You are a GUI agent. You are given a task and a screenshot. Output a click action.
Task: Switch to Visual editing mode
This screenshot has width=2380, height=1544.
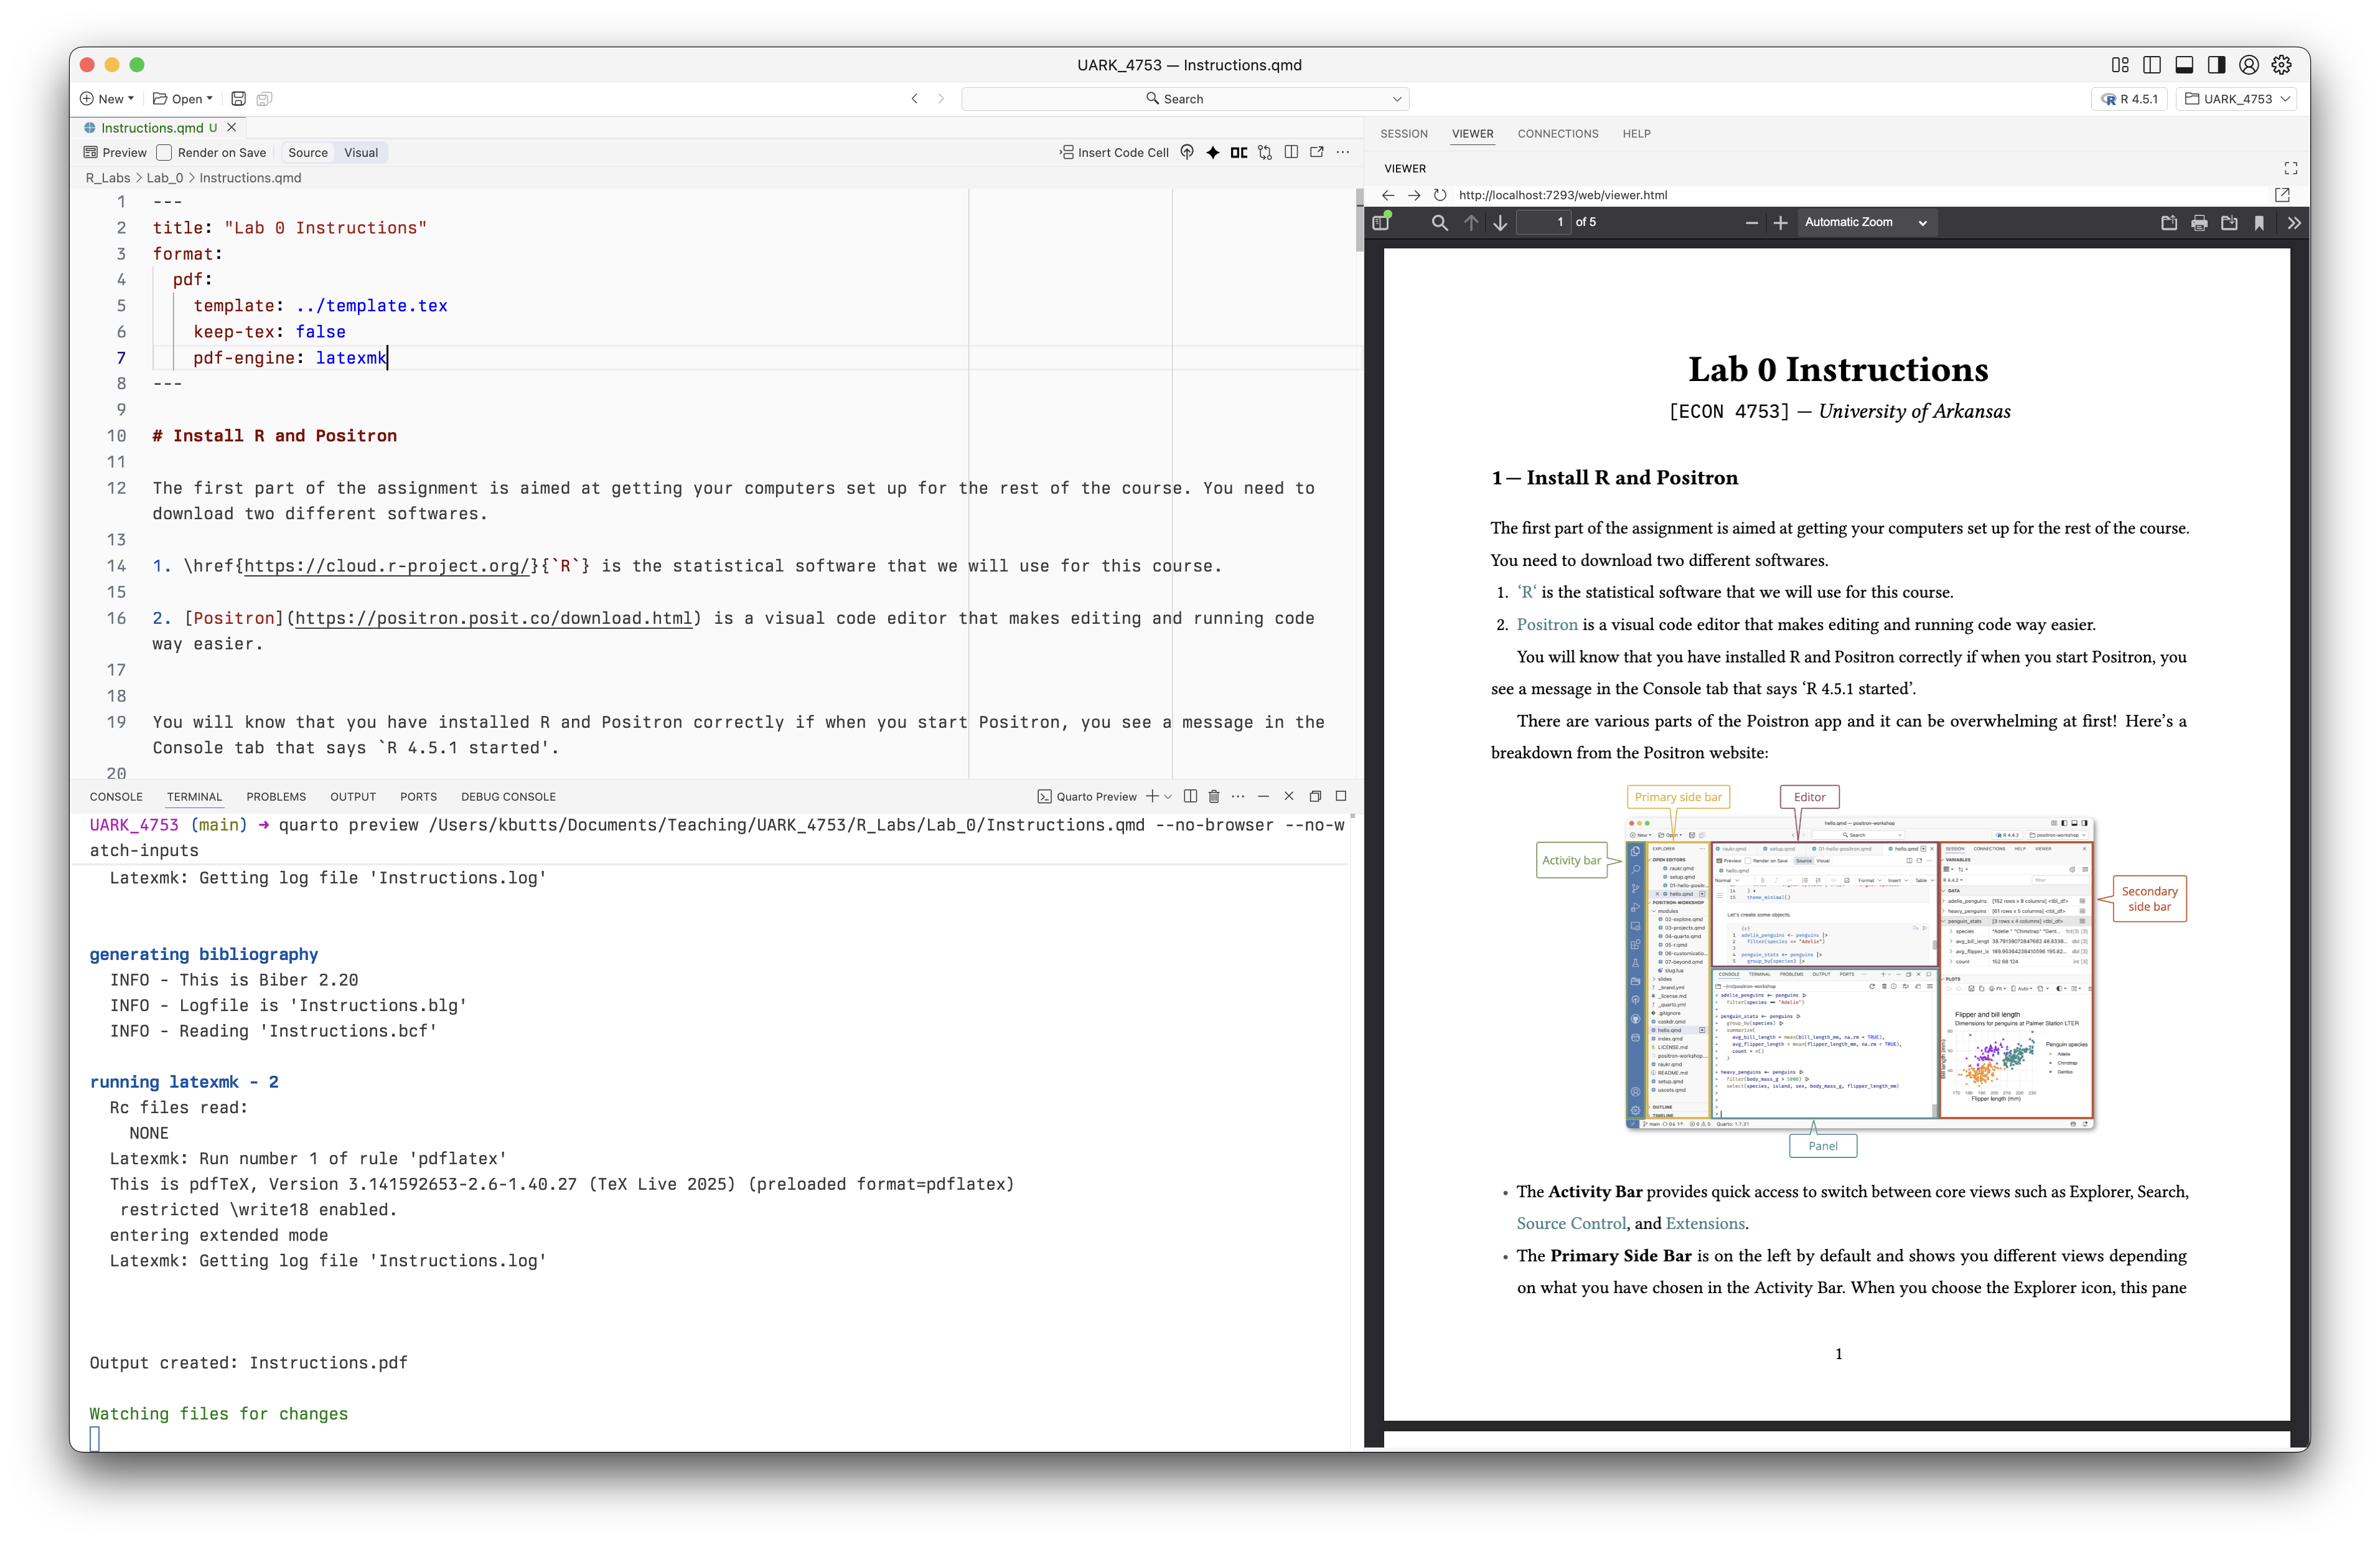361,153
